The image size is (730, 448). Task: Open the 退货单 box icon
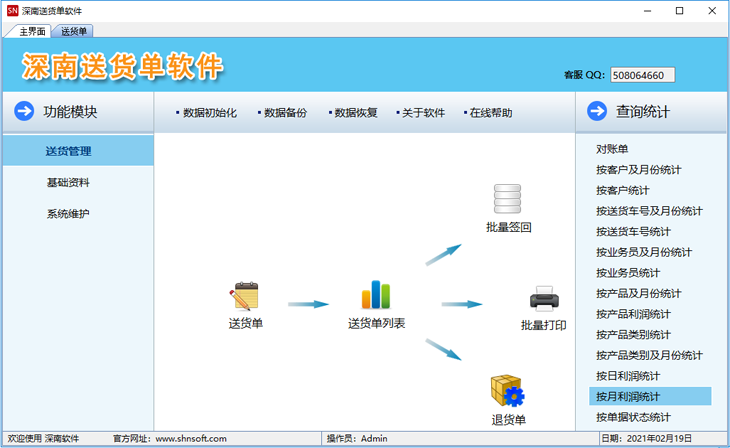[507, 390]
